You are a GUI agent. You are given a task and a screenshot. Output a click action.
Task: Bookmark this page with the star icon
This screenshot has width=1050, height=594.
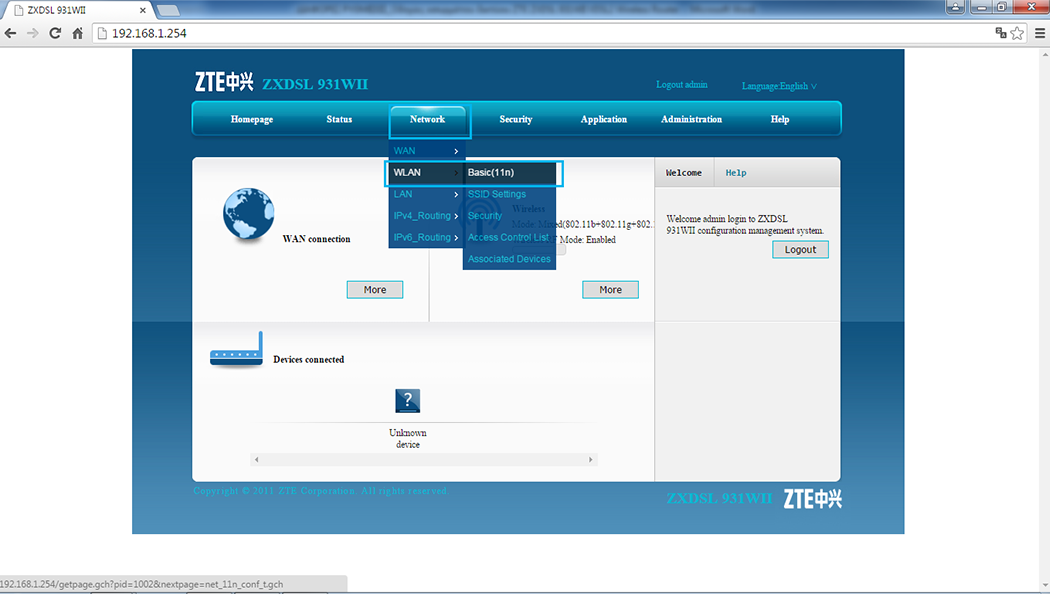point(1017,33)
